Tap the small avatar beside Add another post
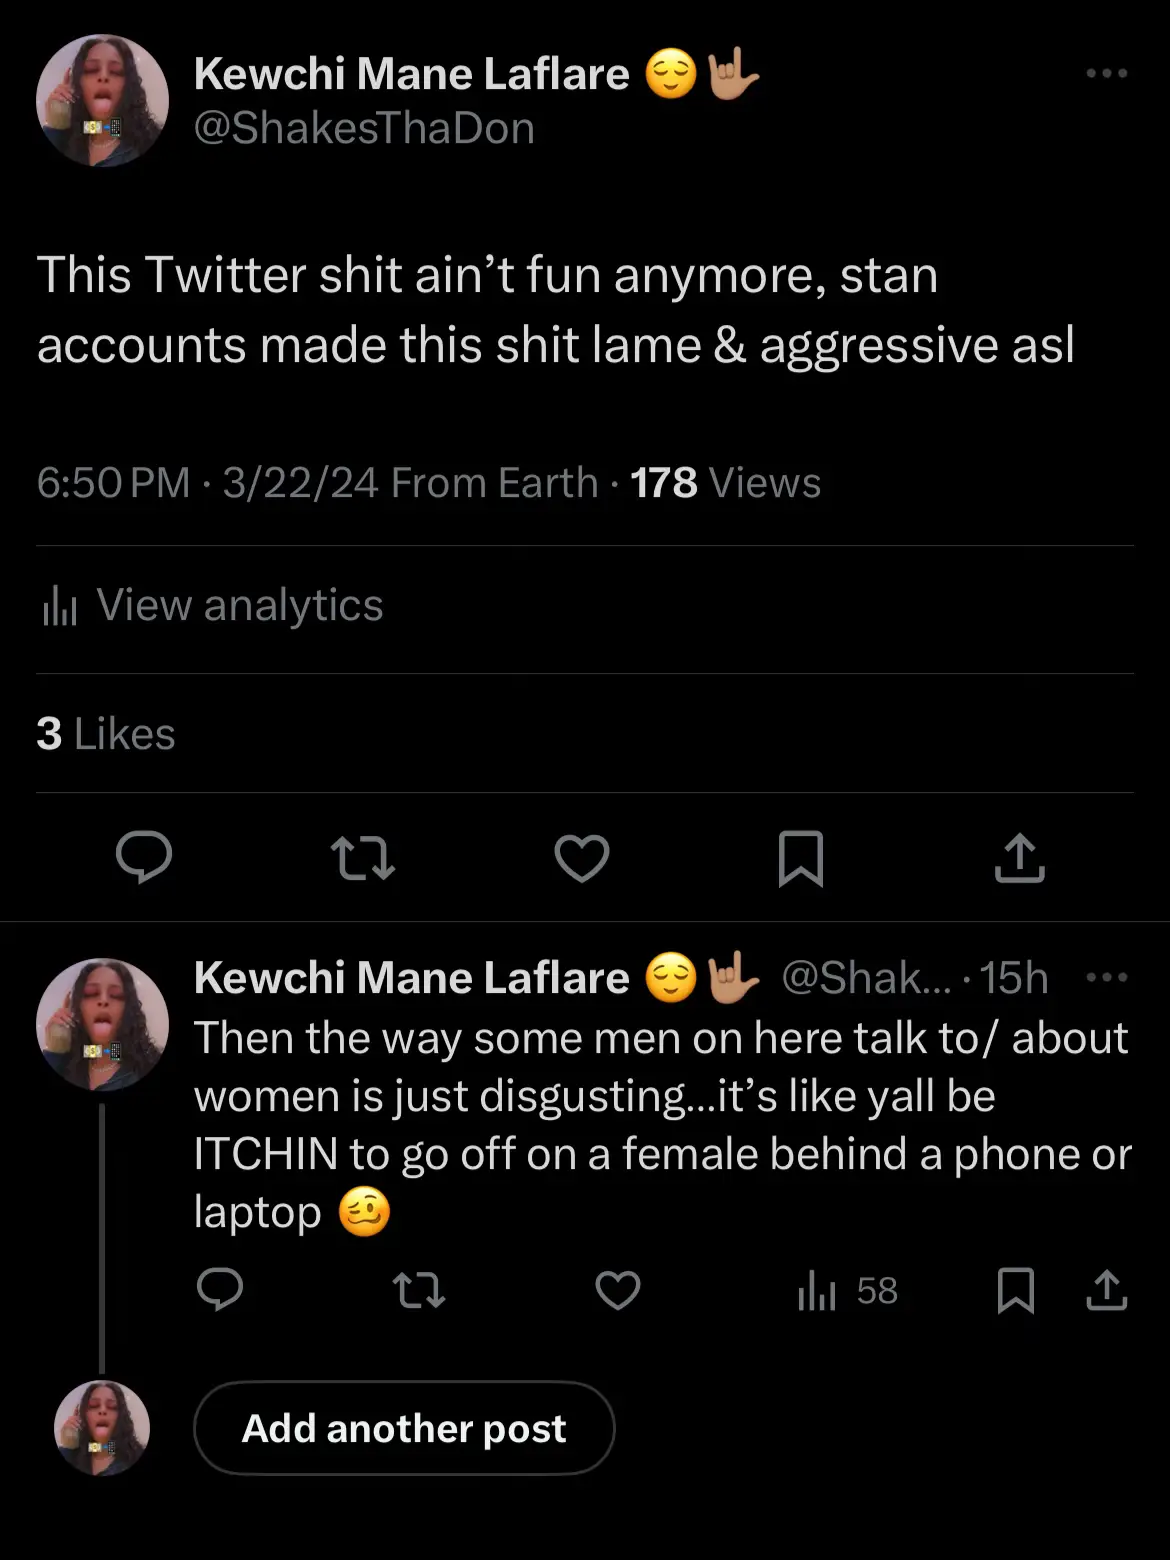The width and height of the screenshot is (1170, 1560). 102,1428
